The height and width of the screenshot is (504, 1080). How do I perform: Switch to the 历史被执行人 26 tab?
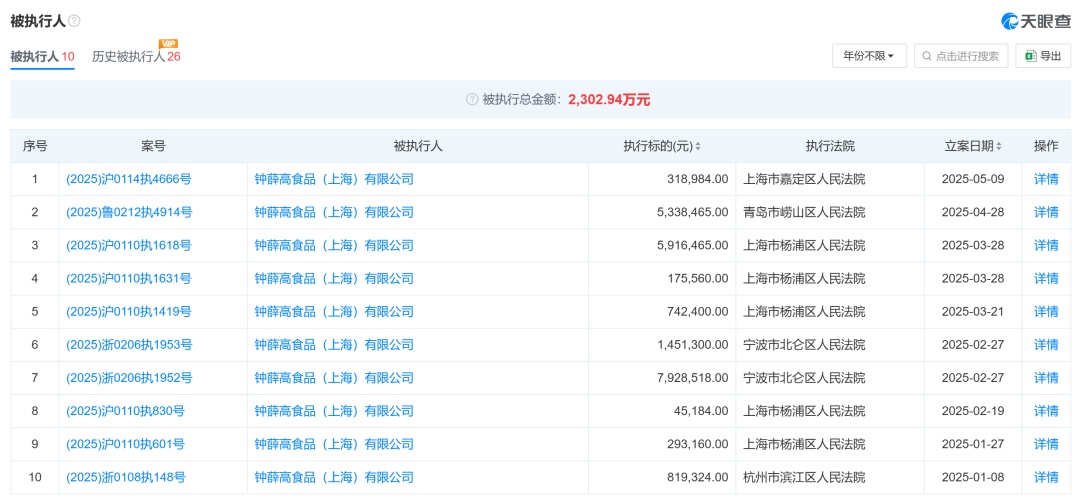(136, 57)
